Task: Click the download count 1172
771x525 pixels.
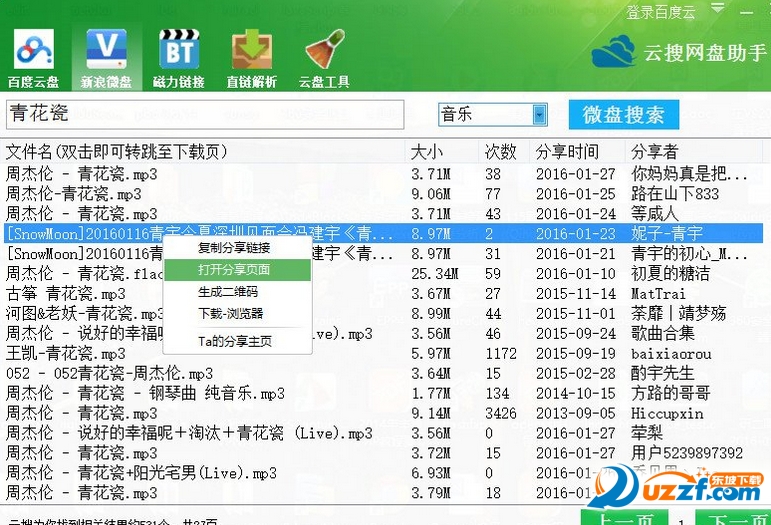Action: pyautogui.click(x=501, y=353)
